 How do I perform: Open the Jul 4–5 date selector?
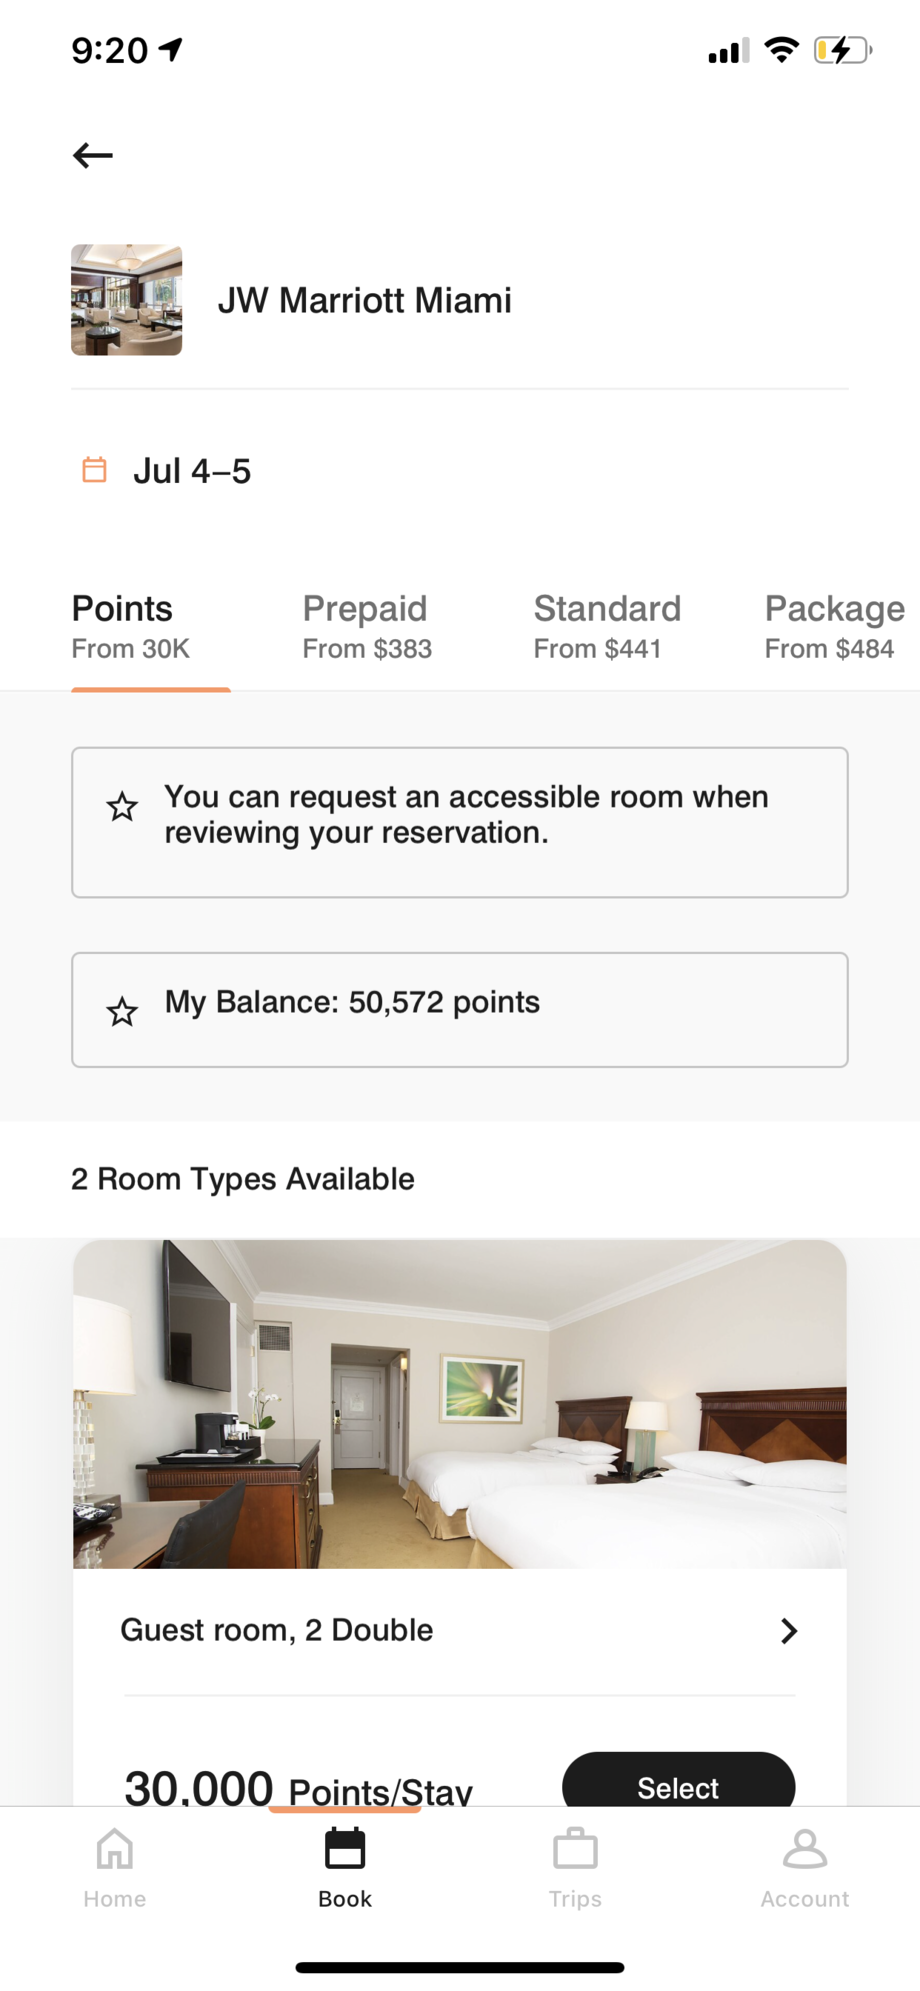(192, 471)
